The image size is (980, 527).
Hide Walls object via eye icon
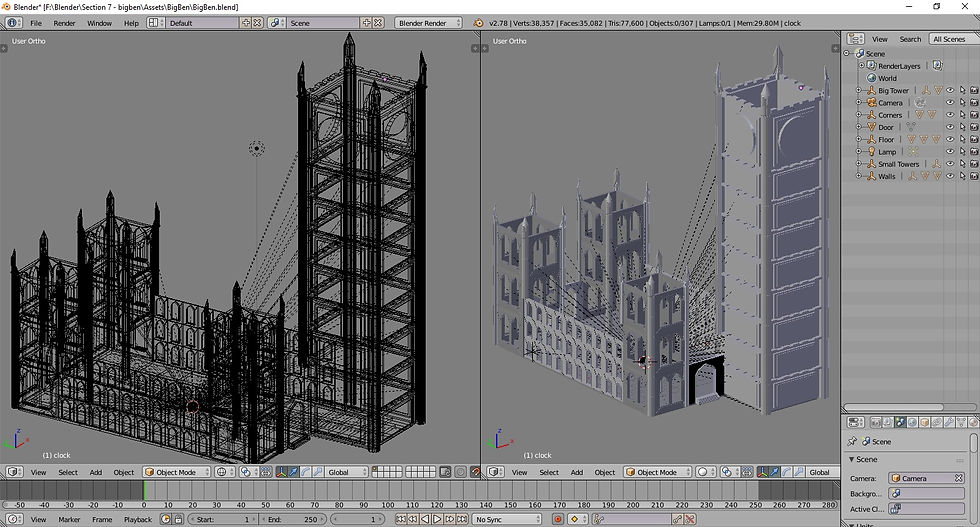950,176
